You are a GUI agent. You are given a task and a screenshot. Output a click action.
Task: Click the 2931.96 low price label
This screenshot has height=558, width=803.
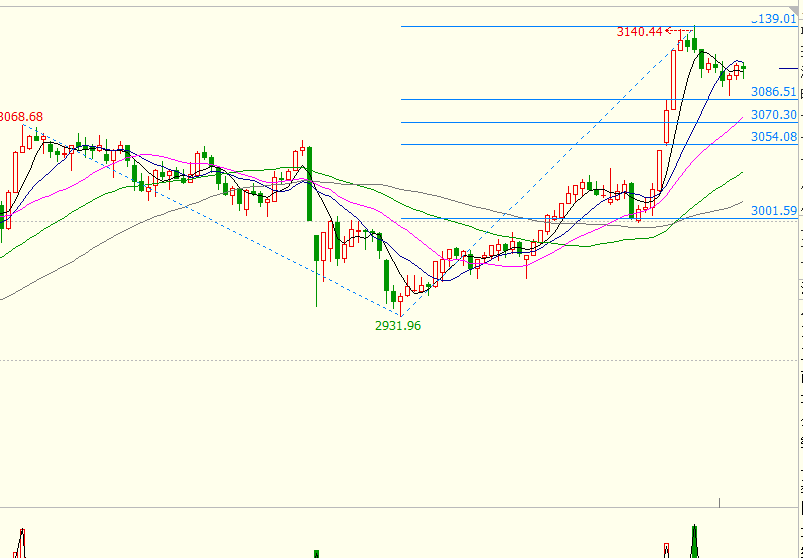pos(398,326)
